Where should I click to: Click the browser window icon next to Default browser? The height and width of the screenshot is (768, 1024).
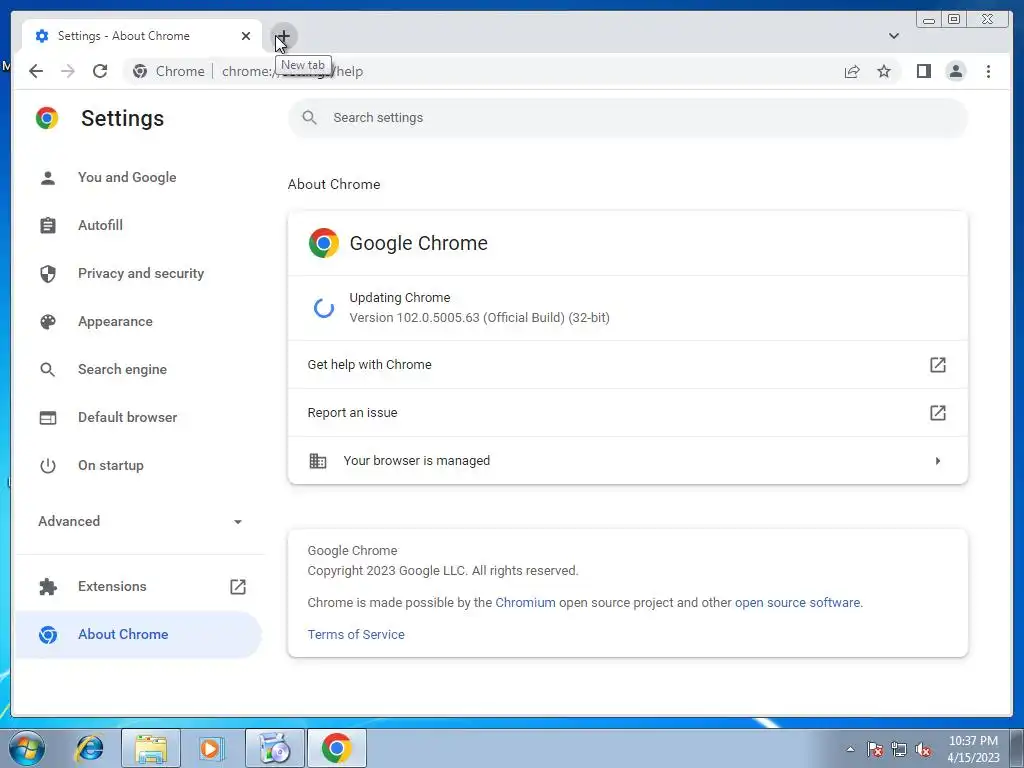coord(48,417)
